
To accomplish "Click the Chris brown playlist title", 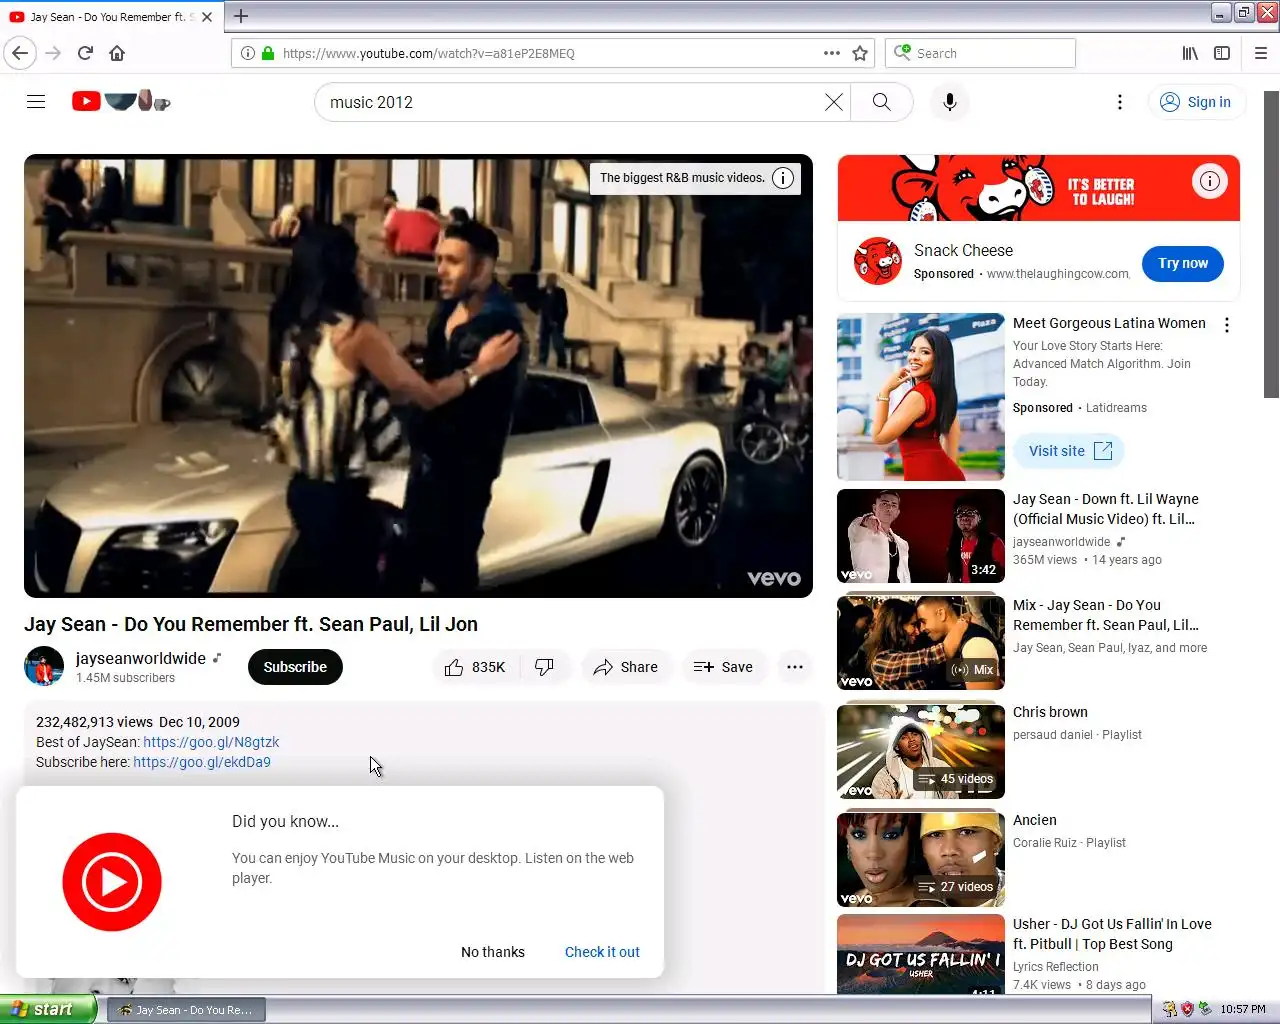I will click(1050, 712).
